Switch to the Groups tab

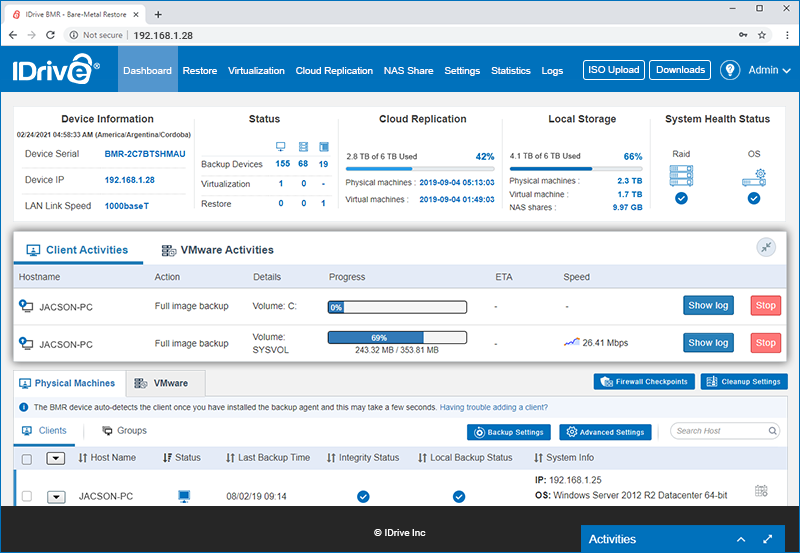pyautogui.click(x=124, y=431)
